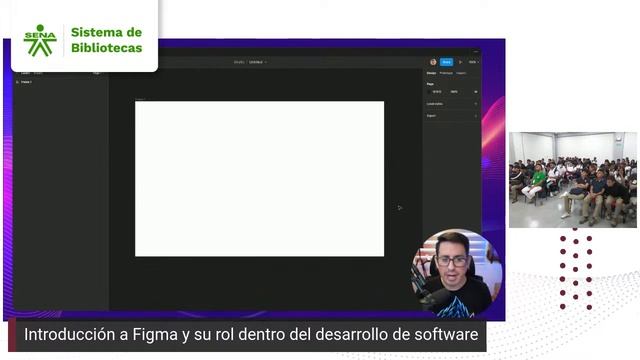This screenshot has height=360, width=640.
Task: Click the page background hex value field
Action: pos(437,92)
